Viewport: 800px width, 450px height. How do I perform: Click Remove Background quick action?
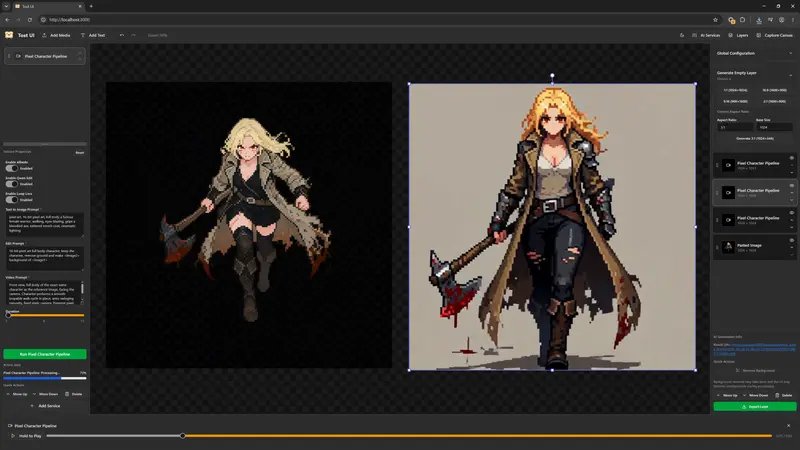(755, 370)
